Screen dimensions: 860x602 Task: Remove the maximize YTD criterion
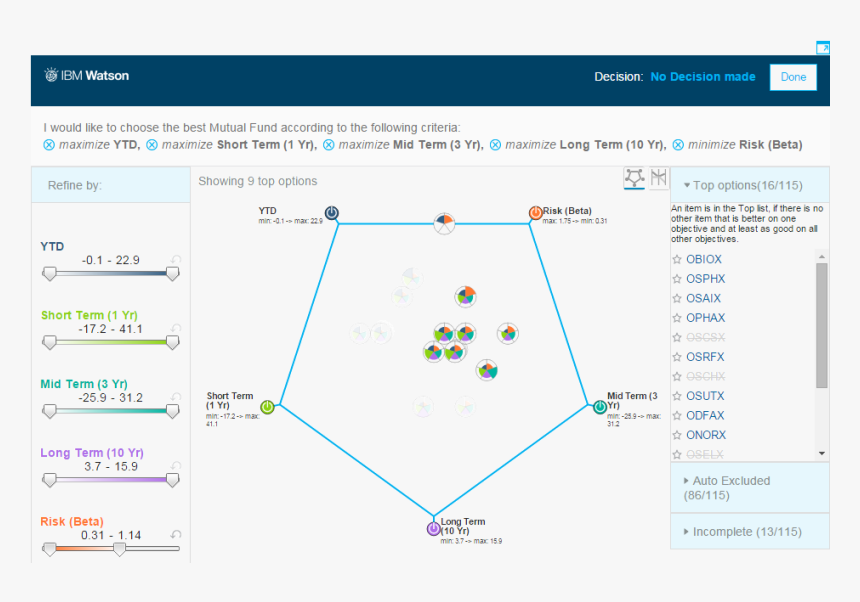pyautogui.click(x=49, y=145)
